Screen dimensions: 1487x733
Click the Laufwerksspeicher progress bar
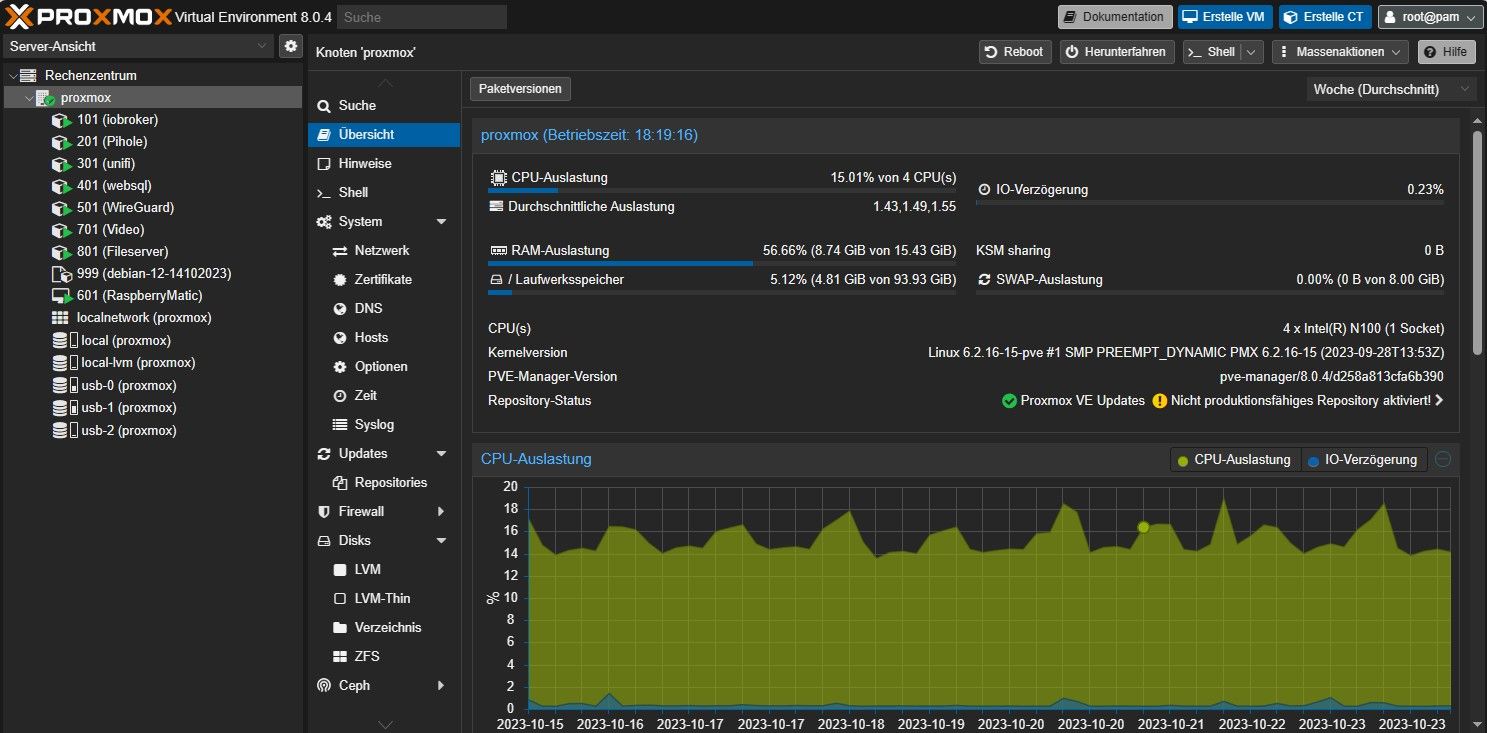(722, 293)
